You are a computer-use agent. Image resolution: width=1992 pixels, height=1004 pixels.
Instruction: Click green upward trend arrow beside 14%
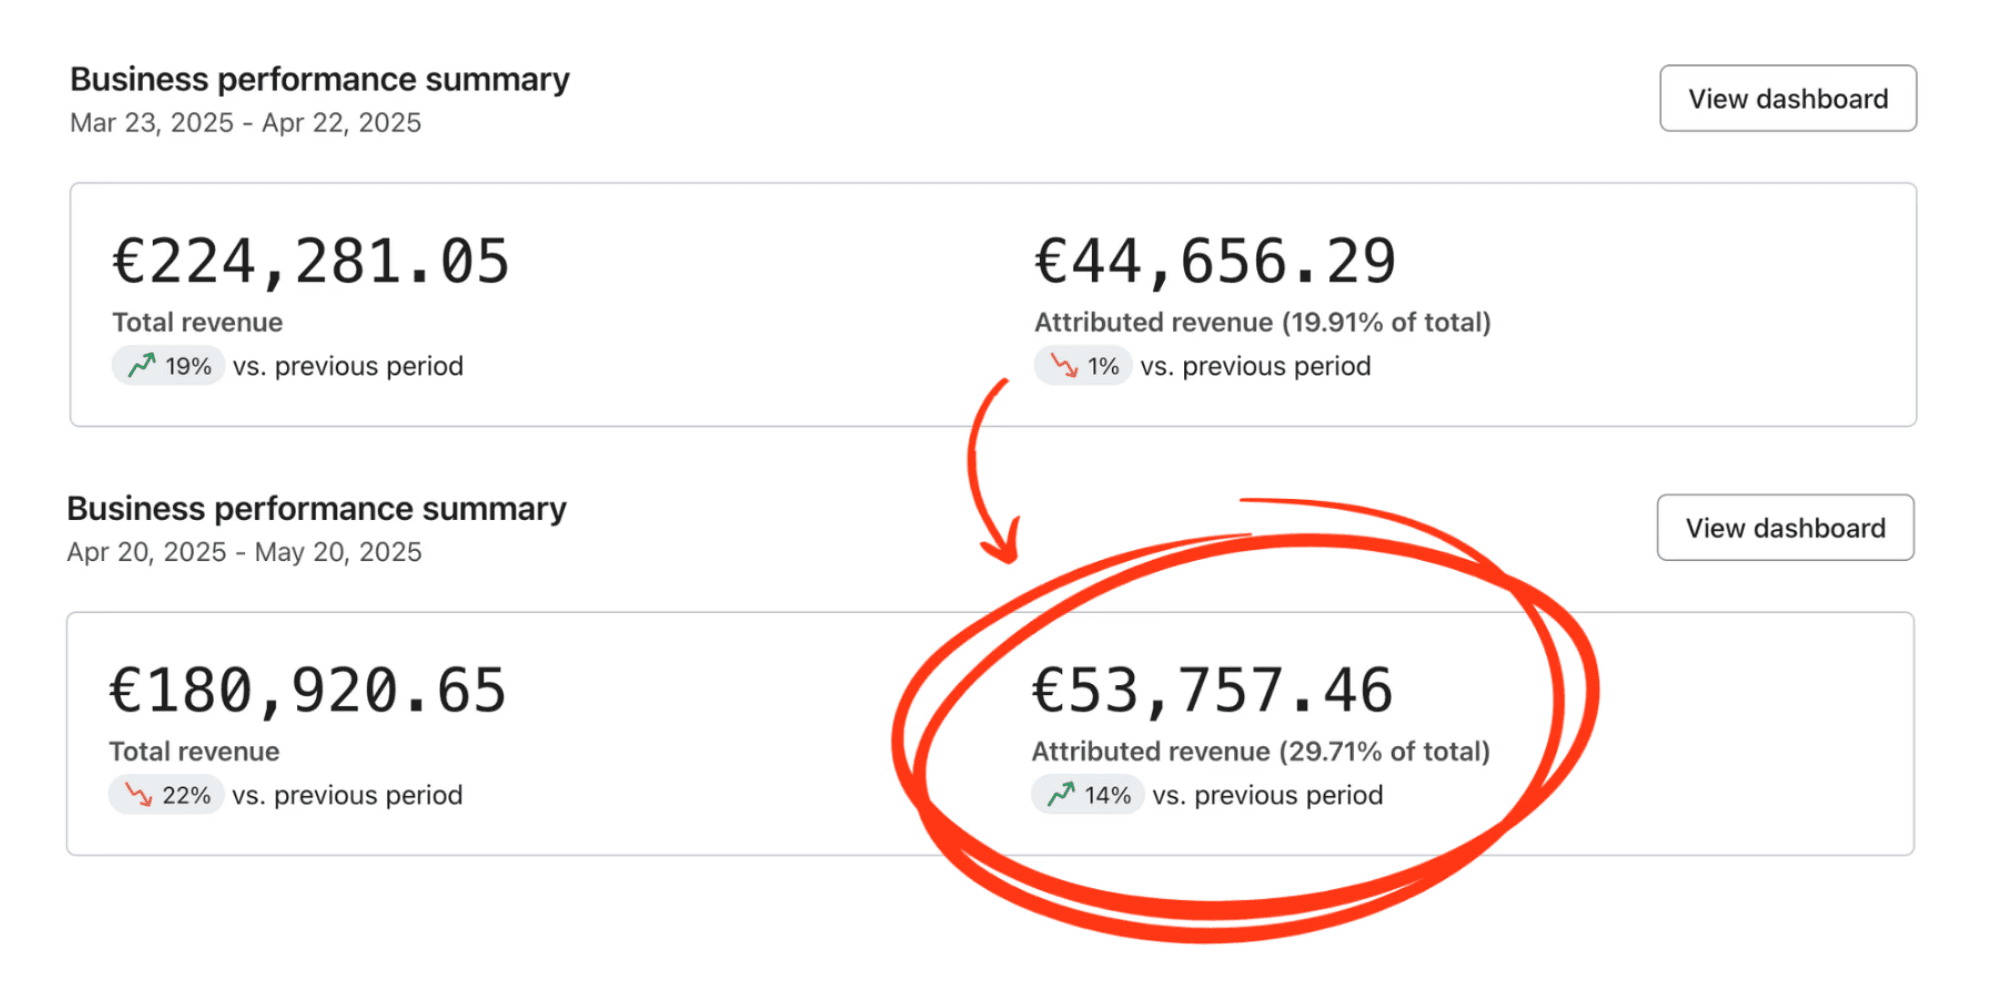pos(1061,794)
